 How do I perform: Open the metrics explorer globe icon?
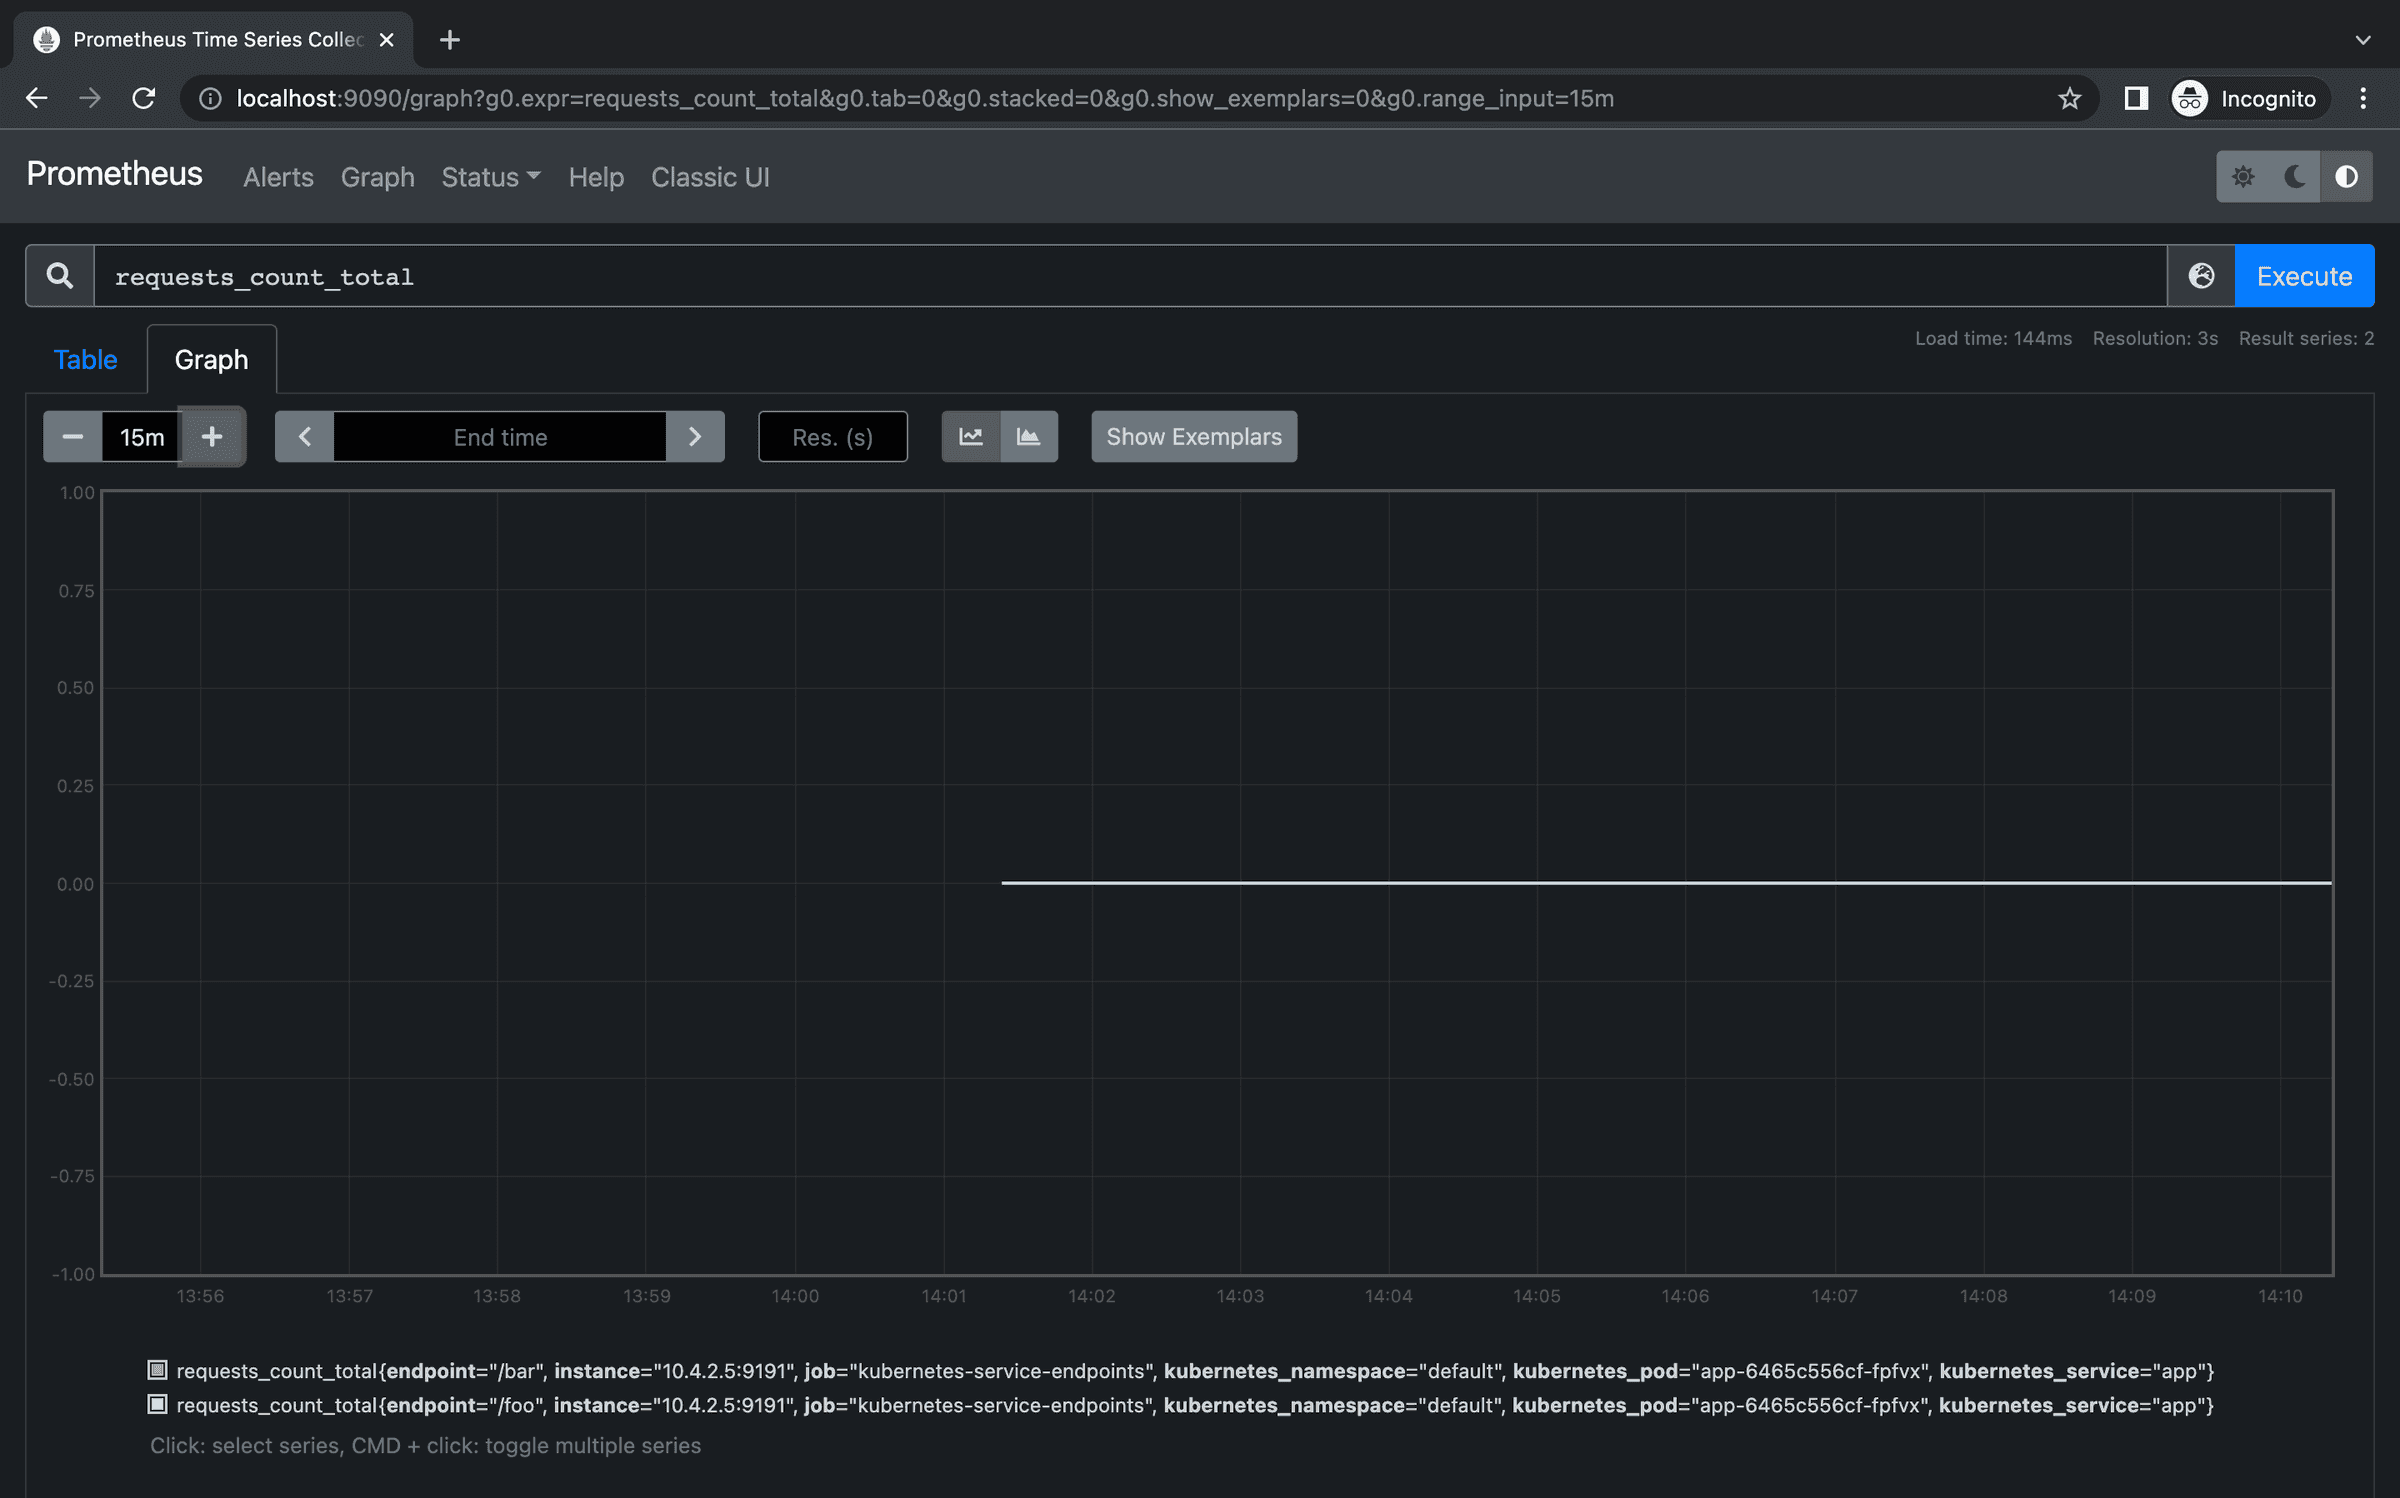2199,275
